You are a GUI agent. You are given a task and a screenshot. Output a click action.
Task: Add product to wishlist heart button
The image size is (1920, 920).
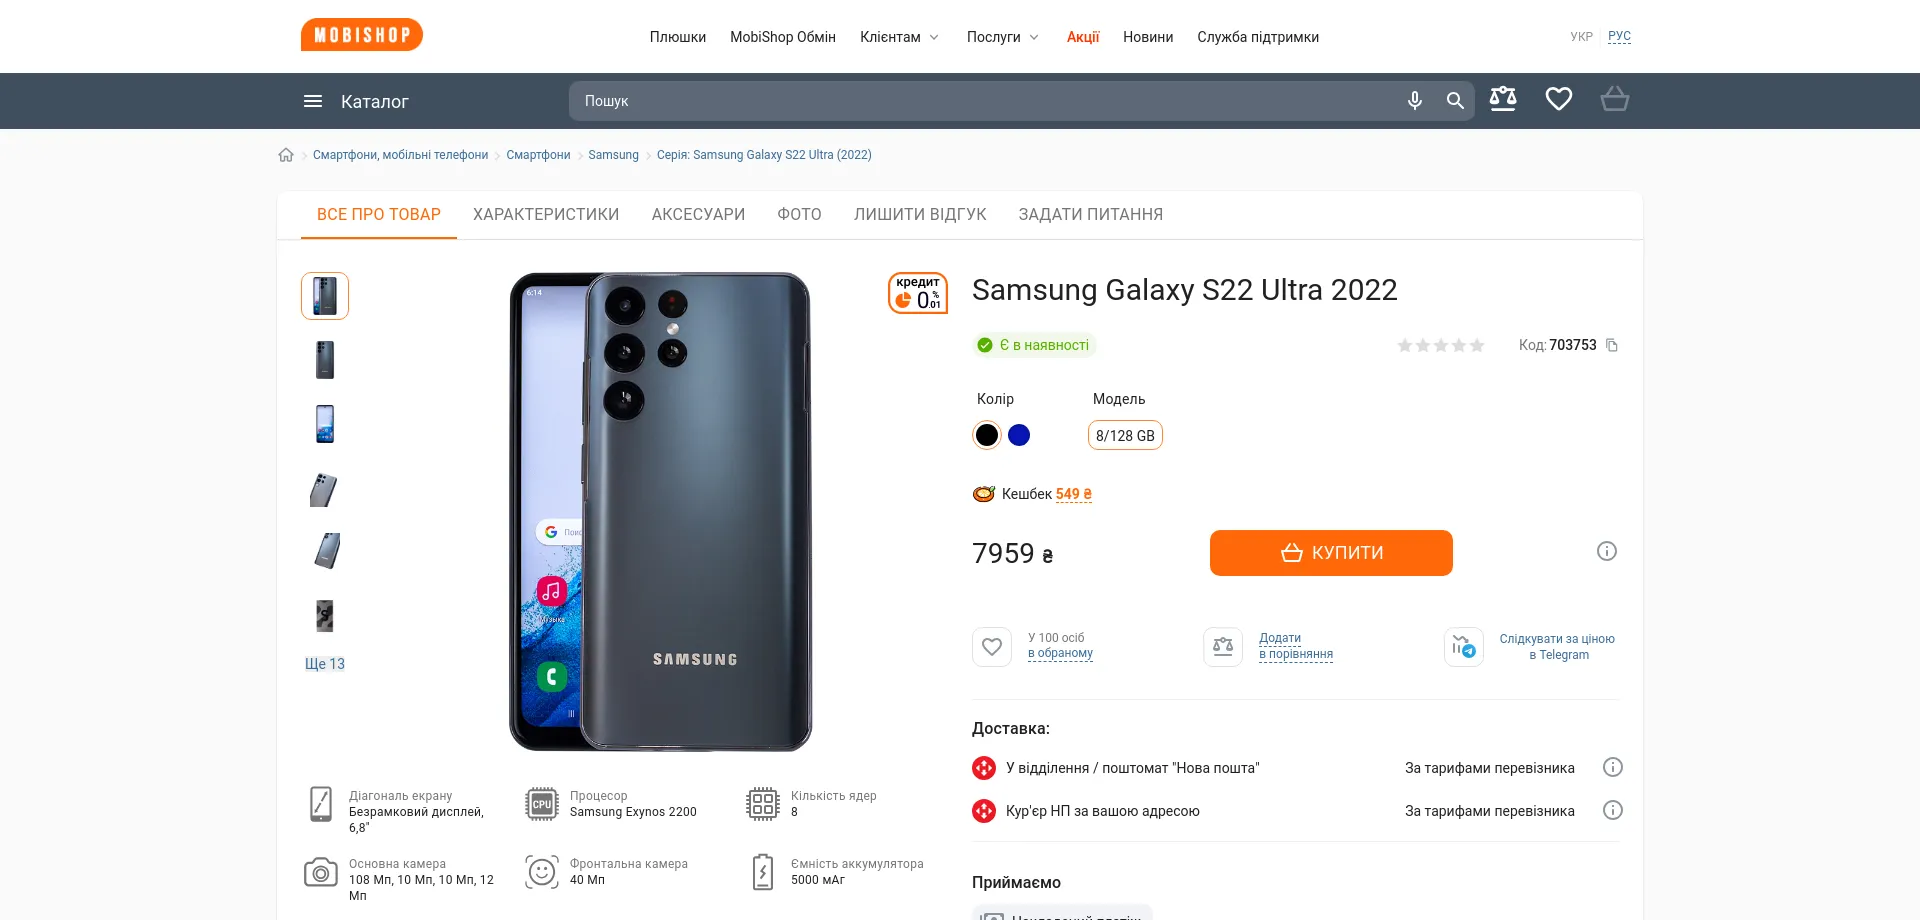pos(992,647)
